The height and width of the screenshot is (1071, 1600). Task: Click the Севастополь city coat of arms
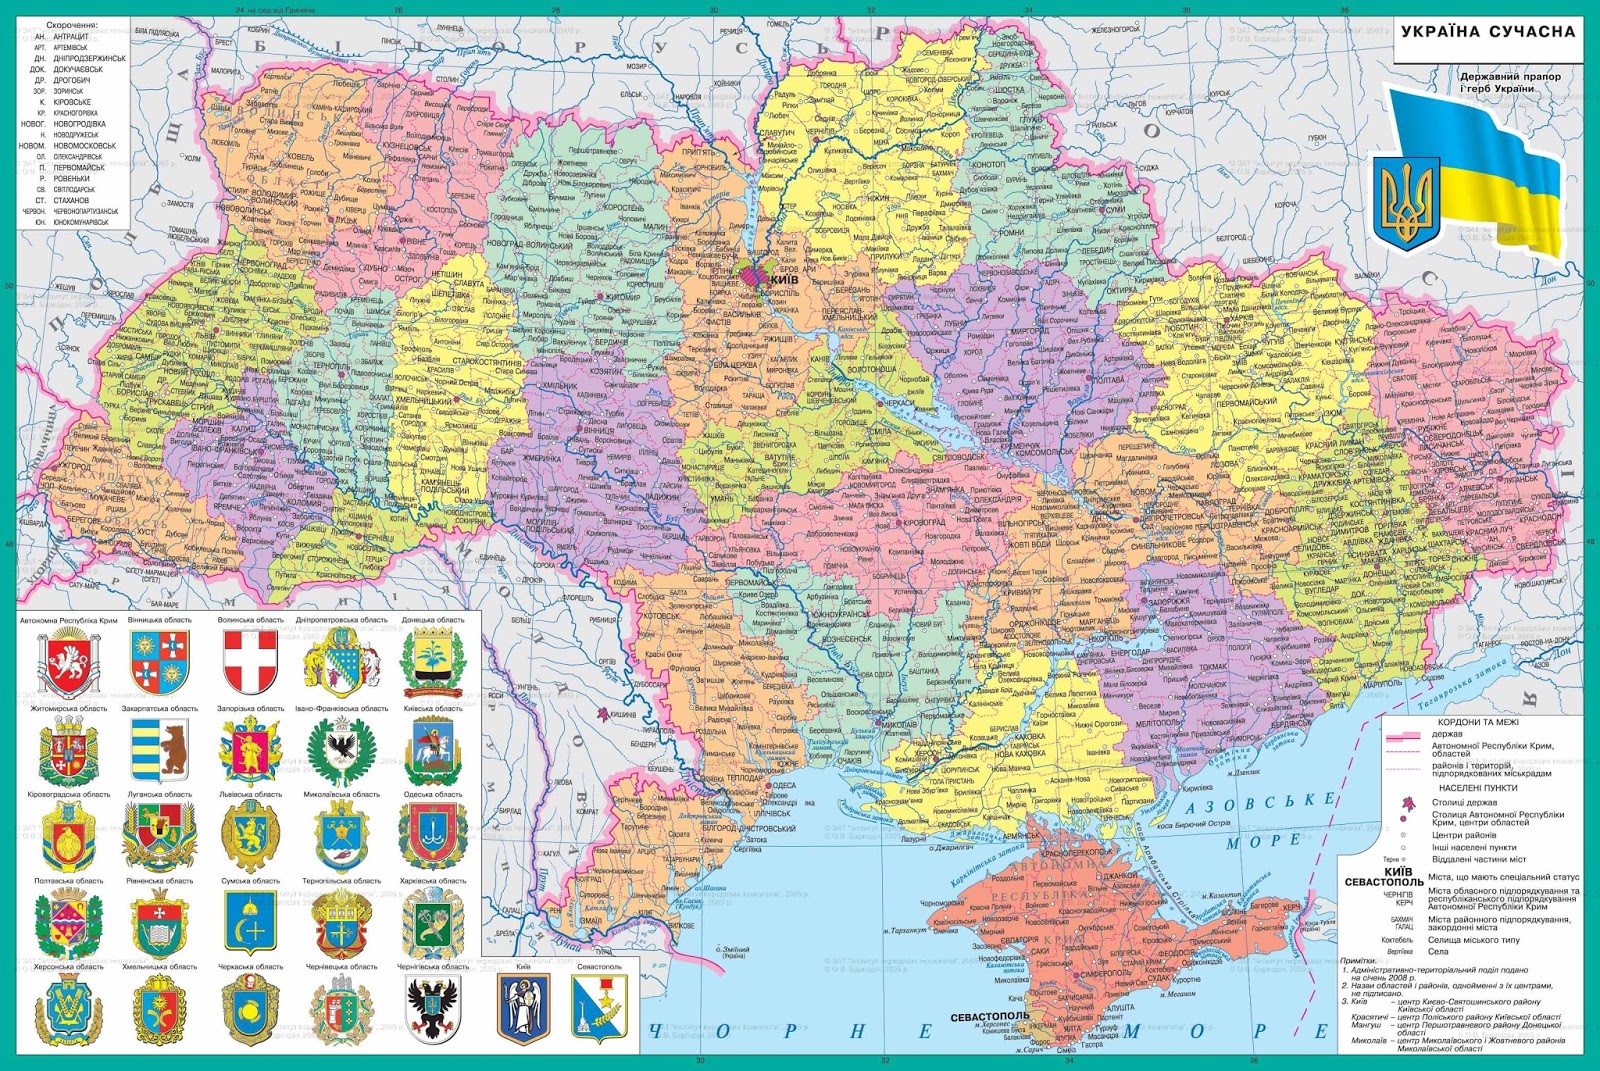pyautogui.click(x=598, y=1010)
